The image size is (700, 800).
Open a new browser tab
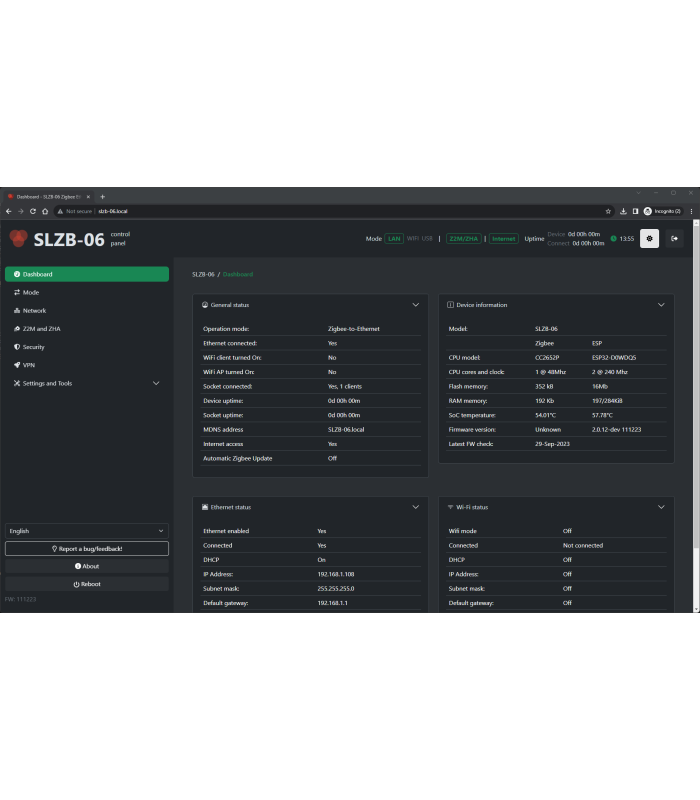click(x=102, y=196)
